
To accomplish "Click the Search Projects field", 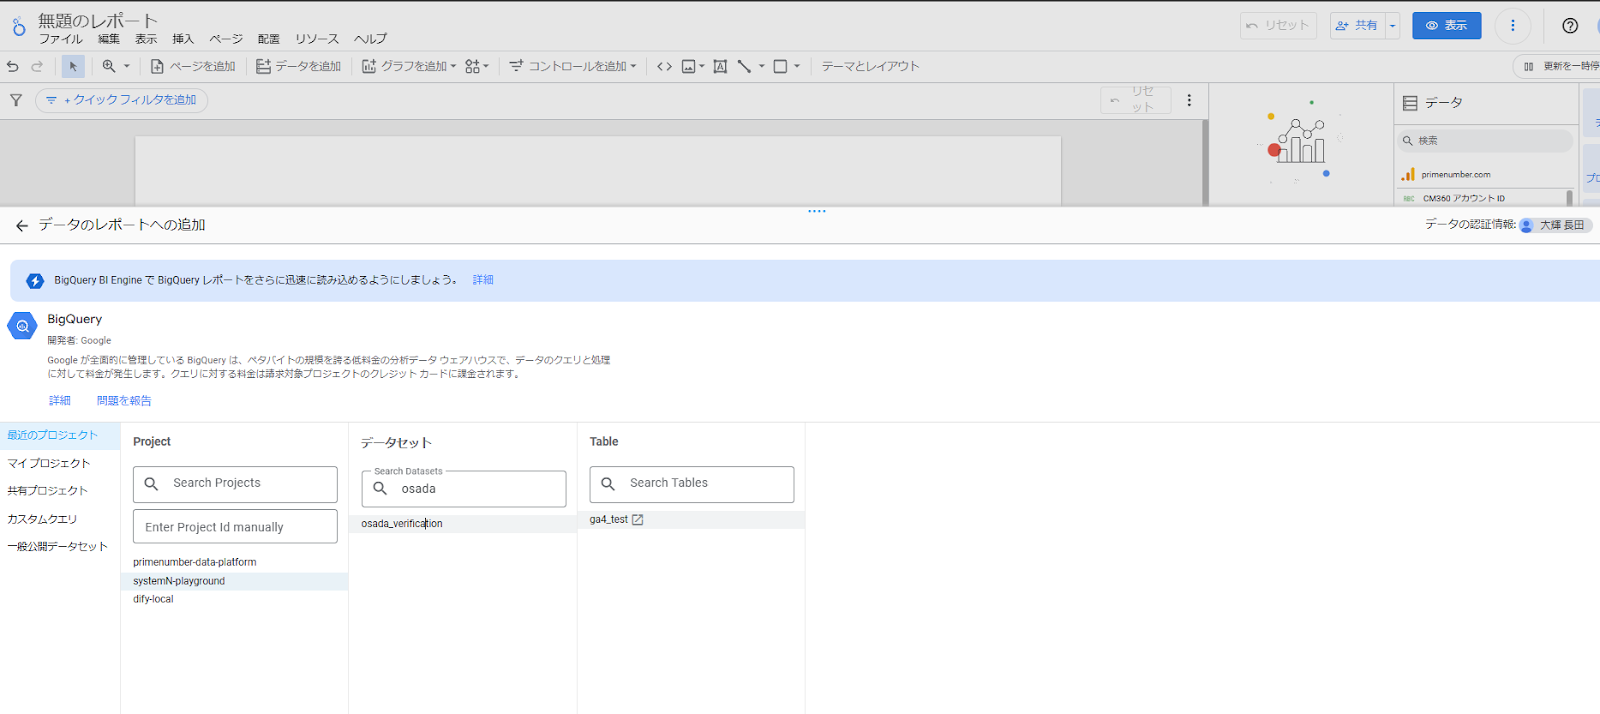I will [x=235, y=484].
